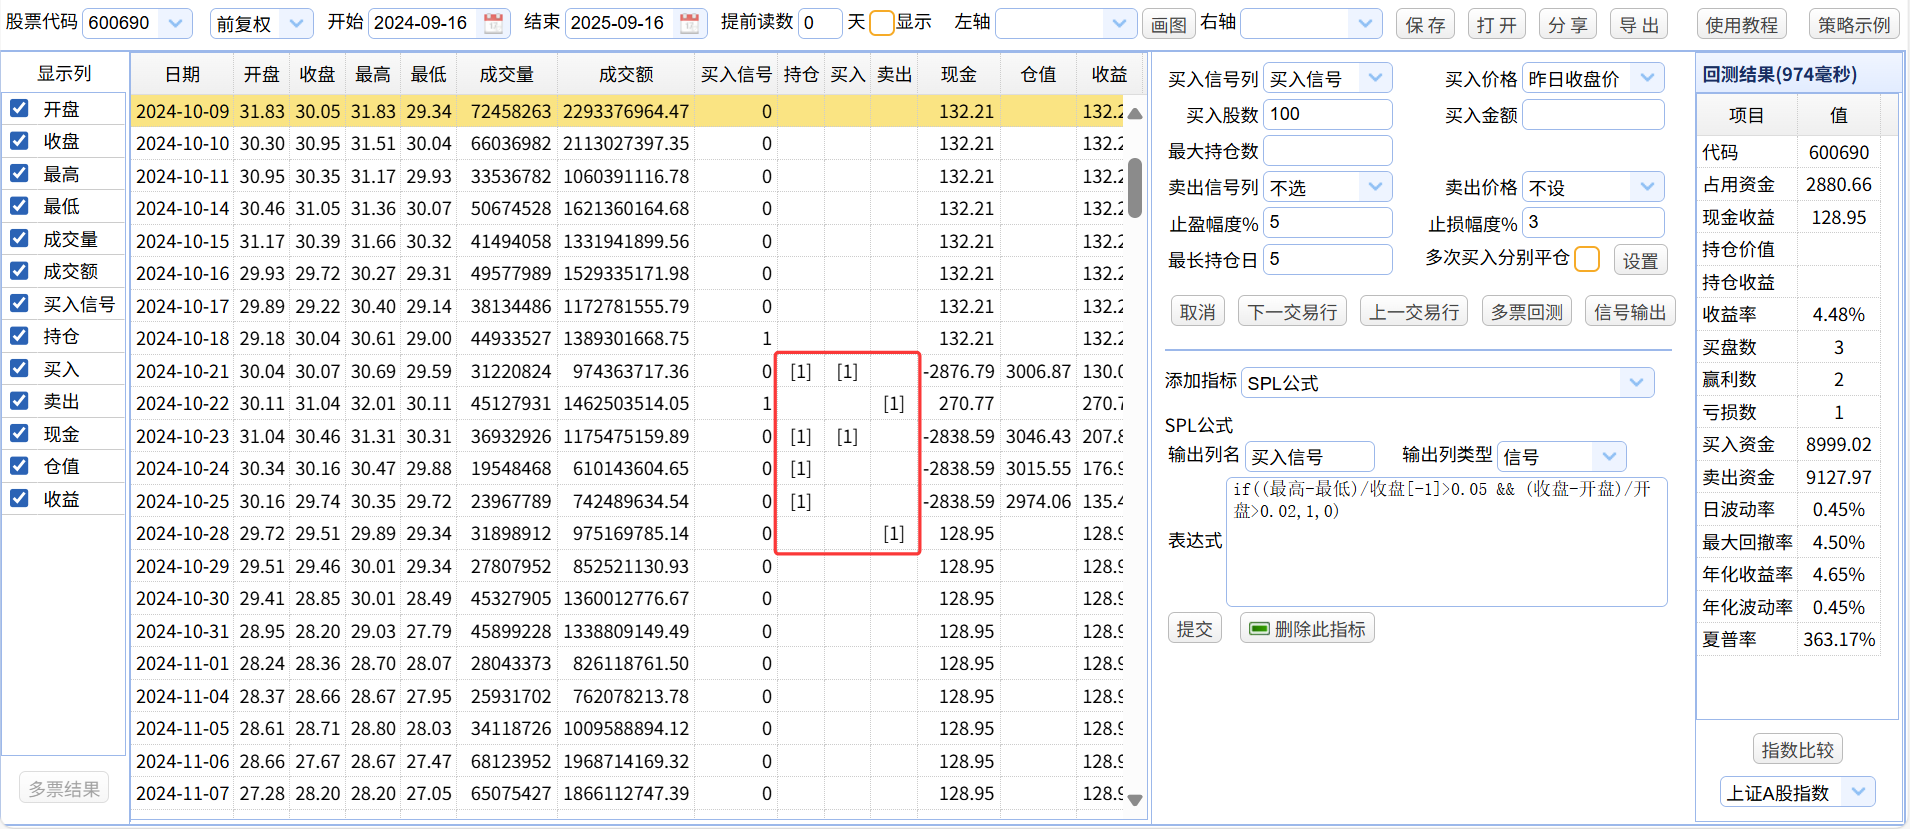
Task: Enable the 多次买入分别平仓 checkbox
Action: 1586,260
